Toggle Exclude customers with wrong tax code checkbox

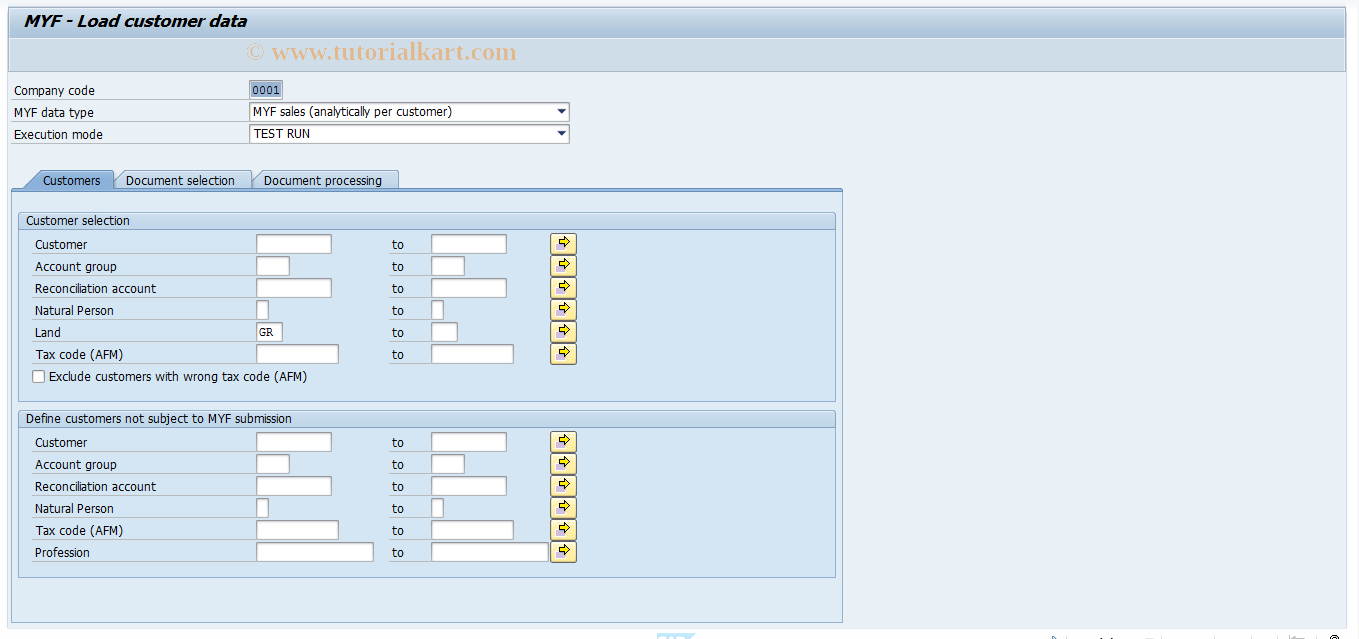click(39, 377)
